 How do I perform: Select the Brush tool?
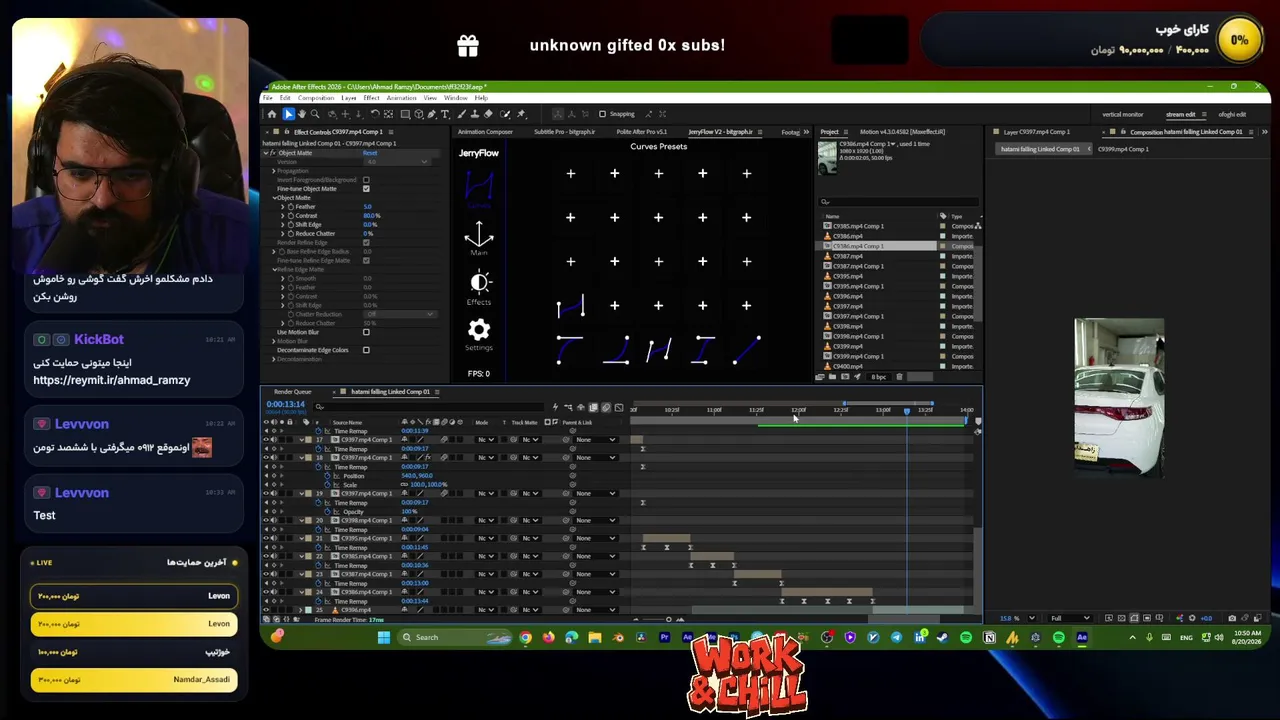click(462, 114)
